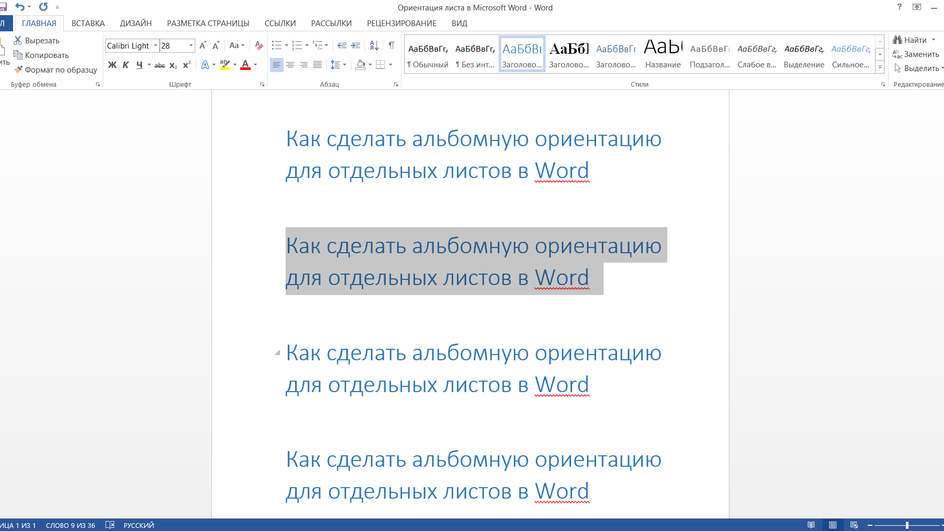Open the change case (Aa) dropdown

(237, 45)
